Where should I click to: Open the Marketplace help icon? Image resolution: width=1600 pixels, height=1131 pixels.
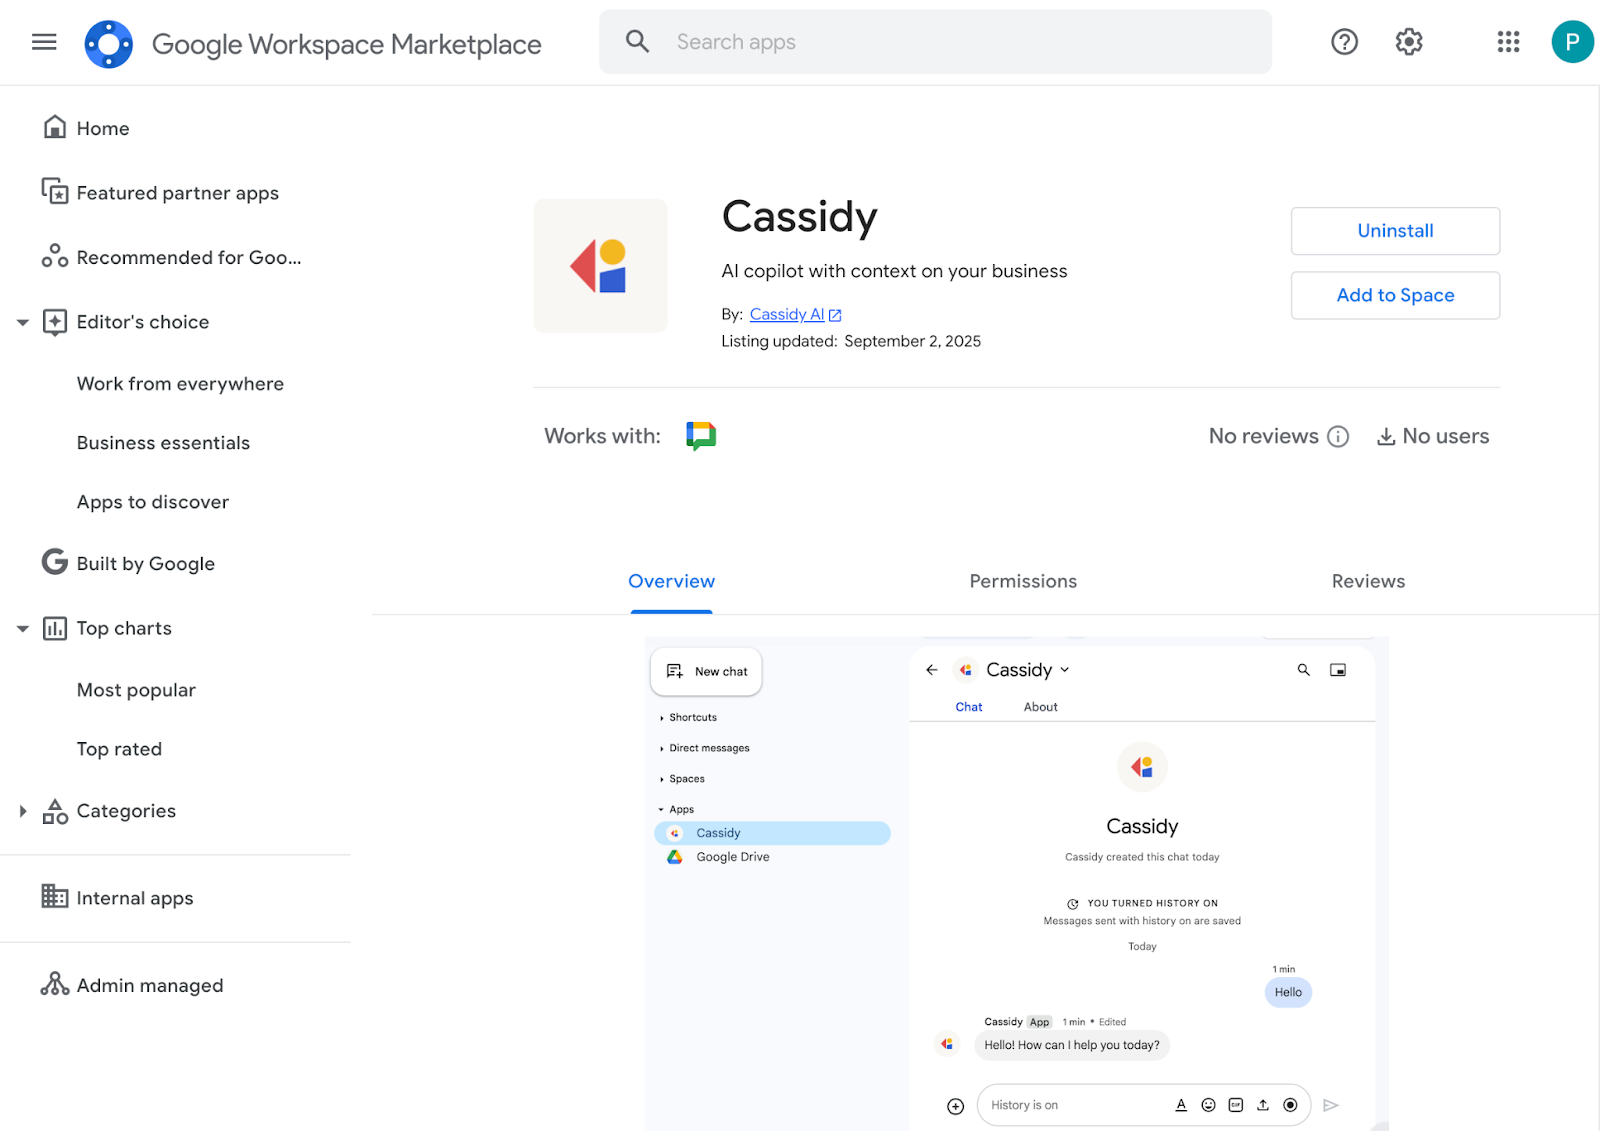point(1344,41)
